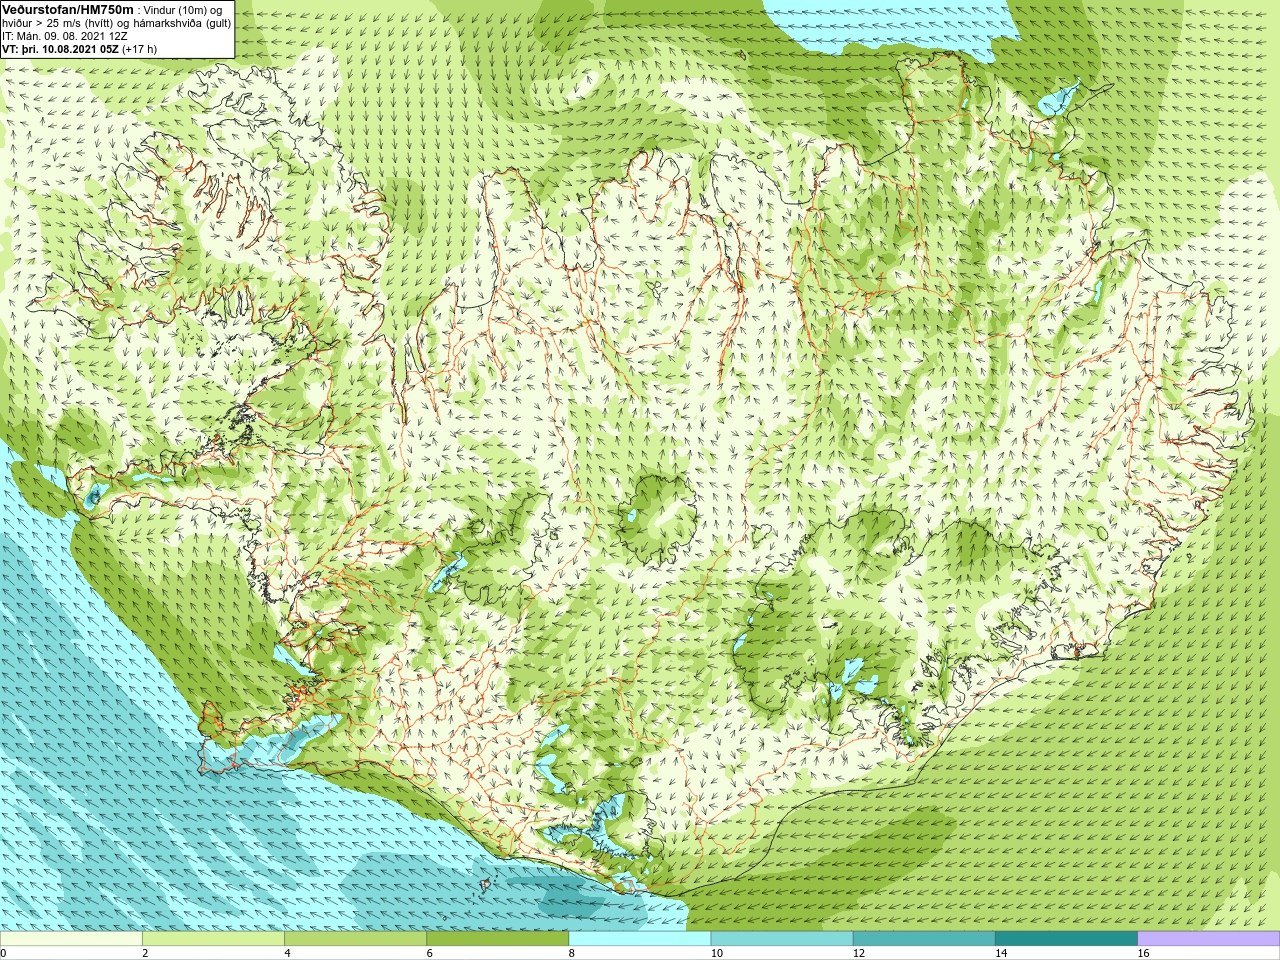Click the lavender above-16 m/s legend swatch
The width and height of the screenshot is (1280, 960).
[1208, 939]
